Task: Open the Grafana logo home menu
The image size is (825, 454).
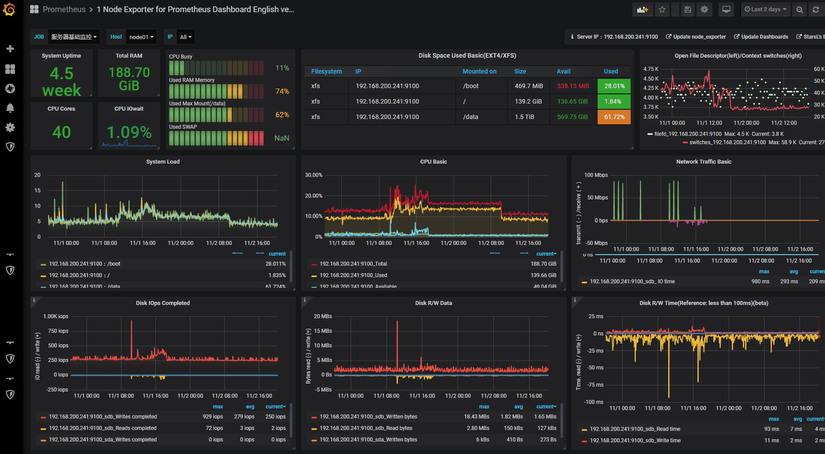Action: [x=9, y=9]
